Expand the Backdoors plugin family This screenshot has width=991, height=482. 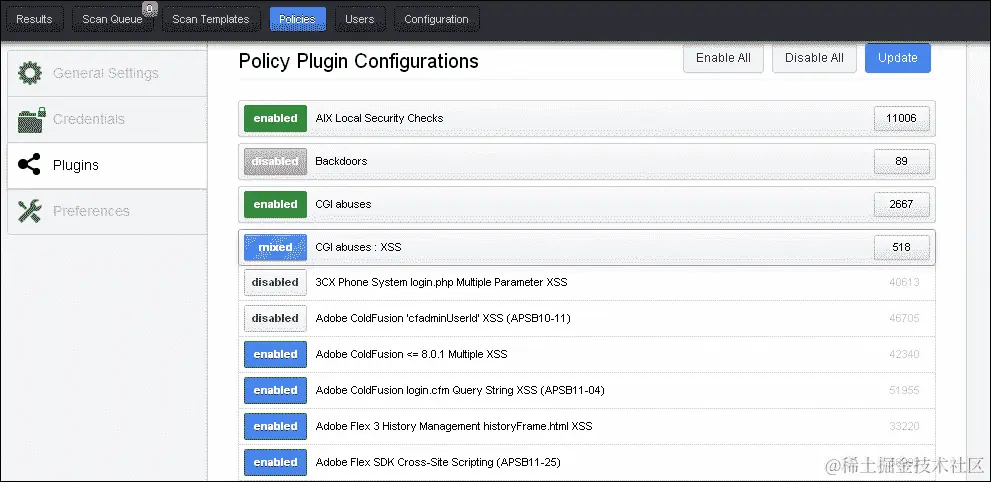(587, 161)
